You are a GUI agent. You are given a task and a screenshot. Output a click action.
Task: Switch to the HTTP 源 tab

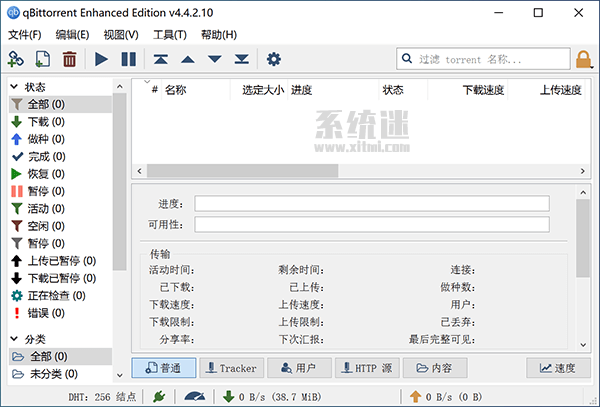coord(367,368)
